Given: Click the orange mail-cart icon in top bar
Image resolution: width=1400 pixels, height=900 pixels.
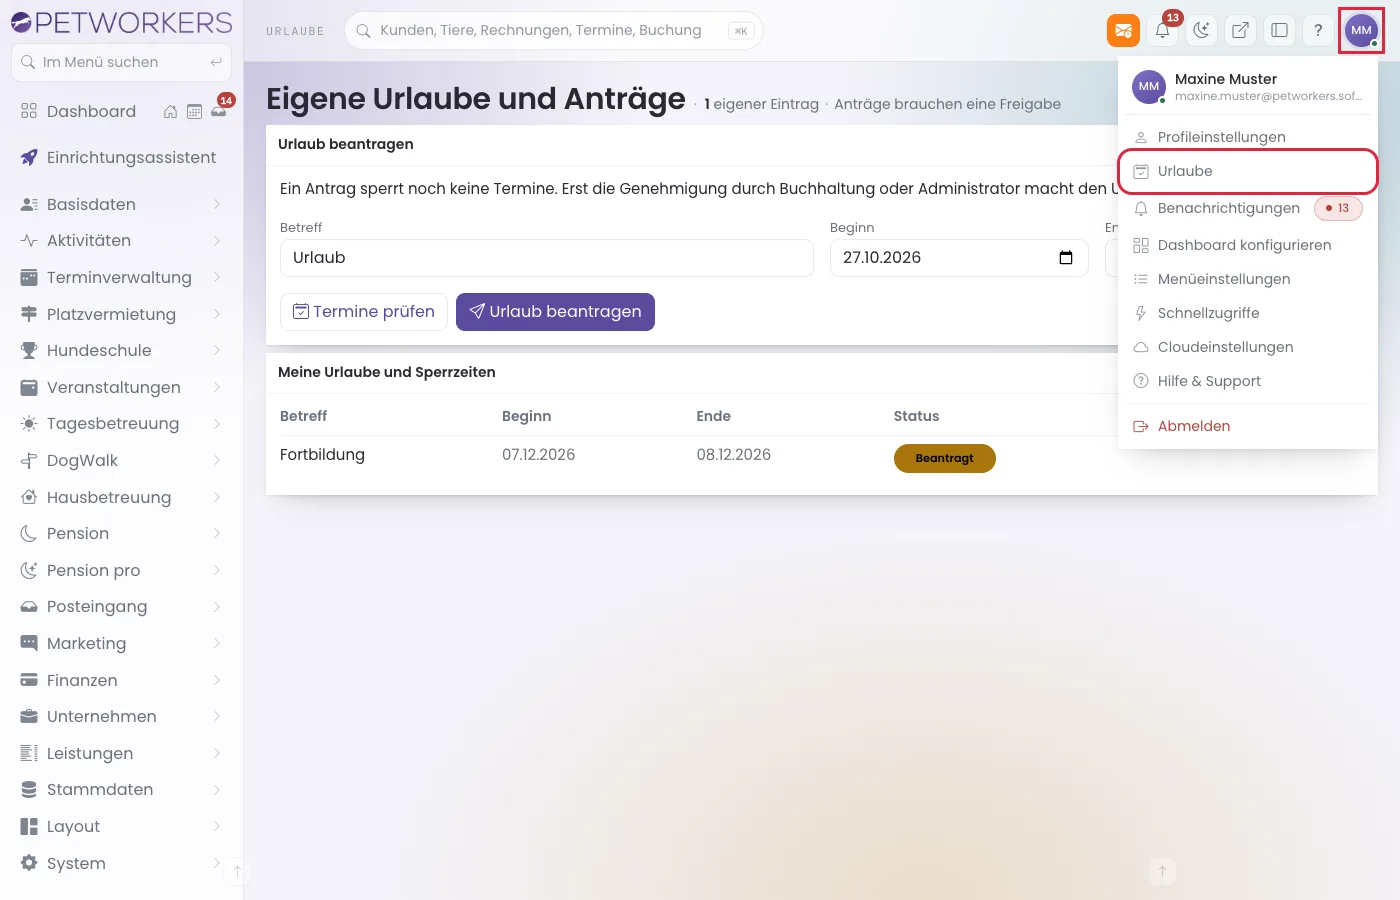Looking at the screenshot, I should (x=1123, y=30).
